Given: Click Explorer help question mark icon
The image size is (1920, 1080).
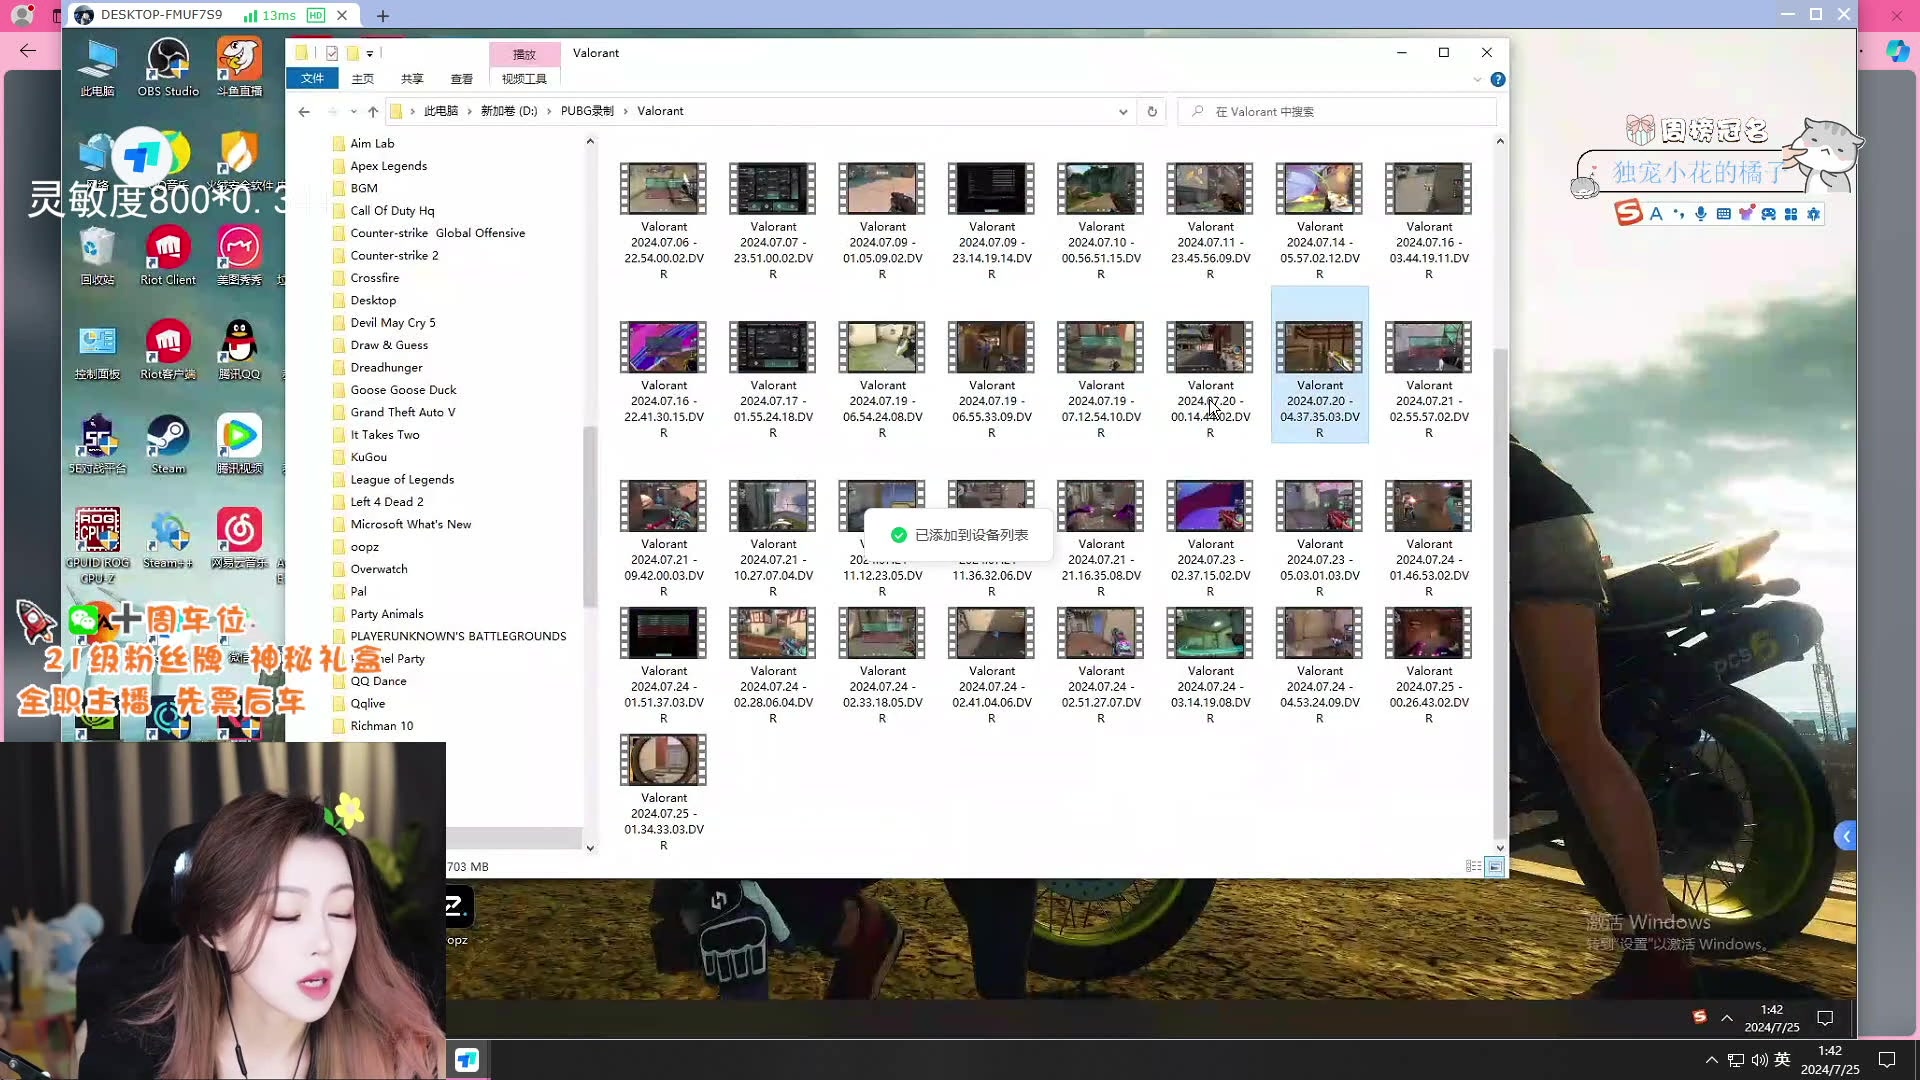Looking at the screenshot, I should point(1497,79).
